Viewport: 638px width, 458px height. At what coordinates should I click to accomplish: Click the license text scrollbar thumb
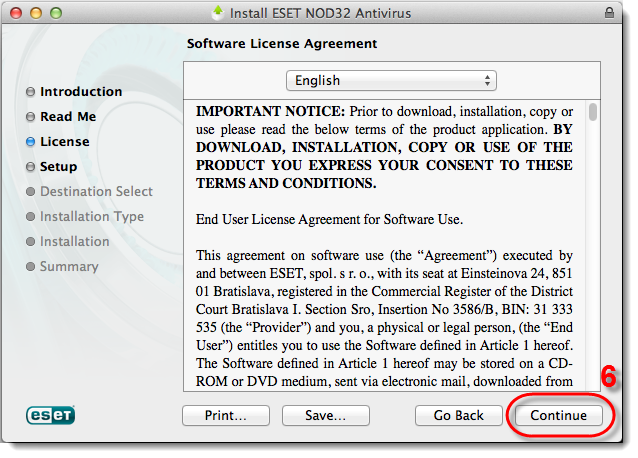click(x=593, y=112)
